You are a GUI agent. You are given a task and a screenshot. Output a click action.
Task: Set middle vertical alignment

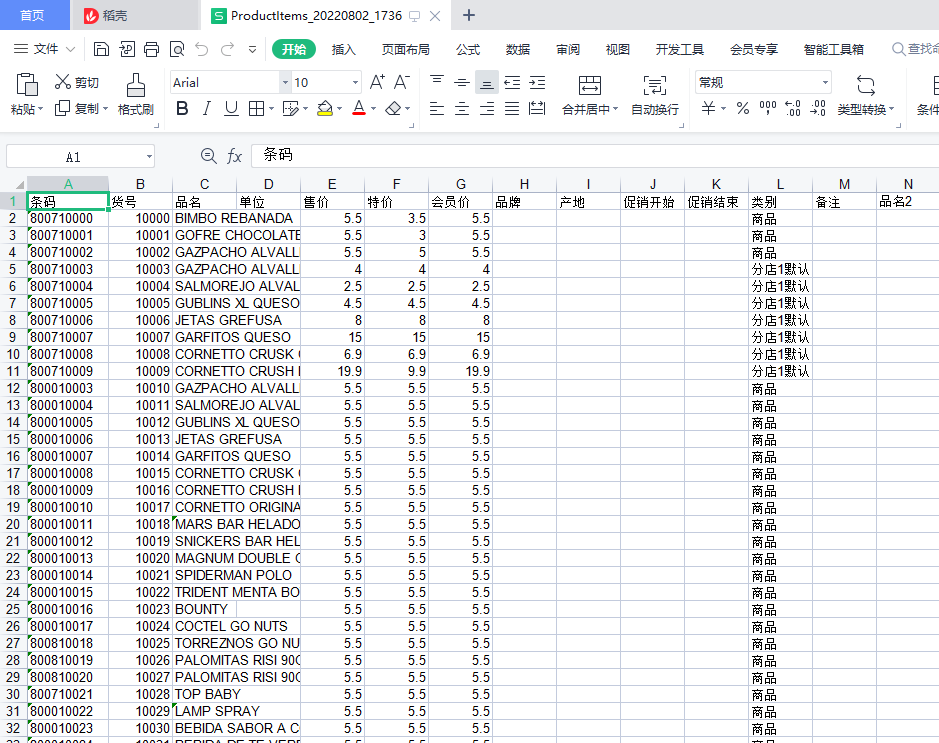point(462,82)
